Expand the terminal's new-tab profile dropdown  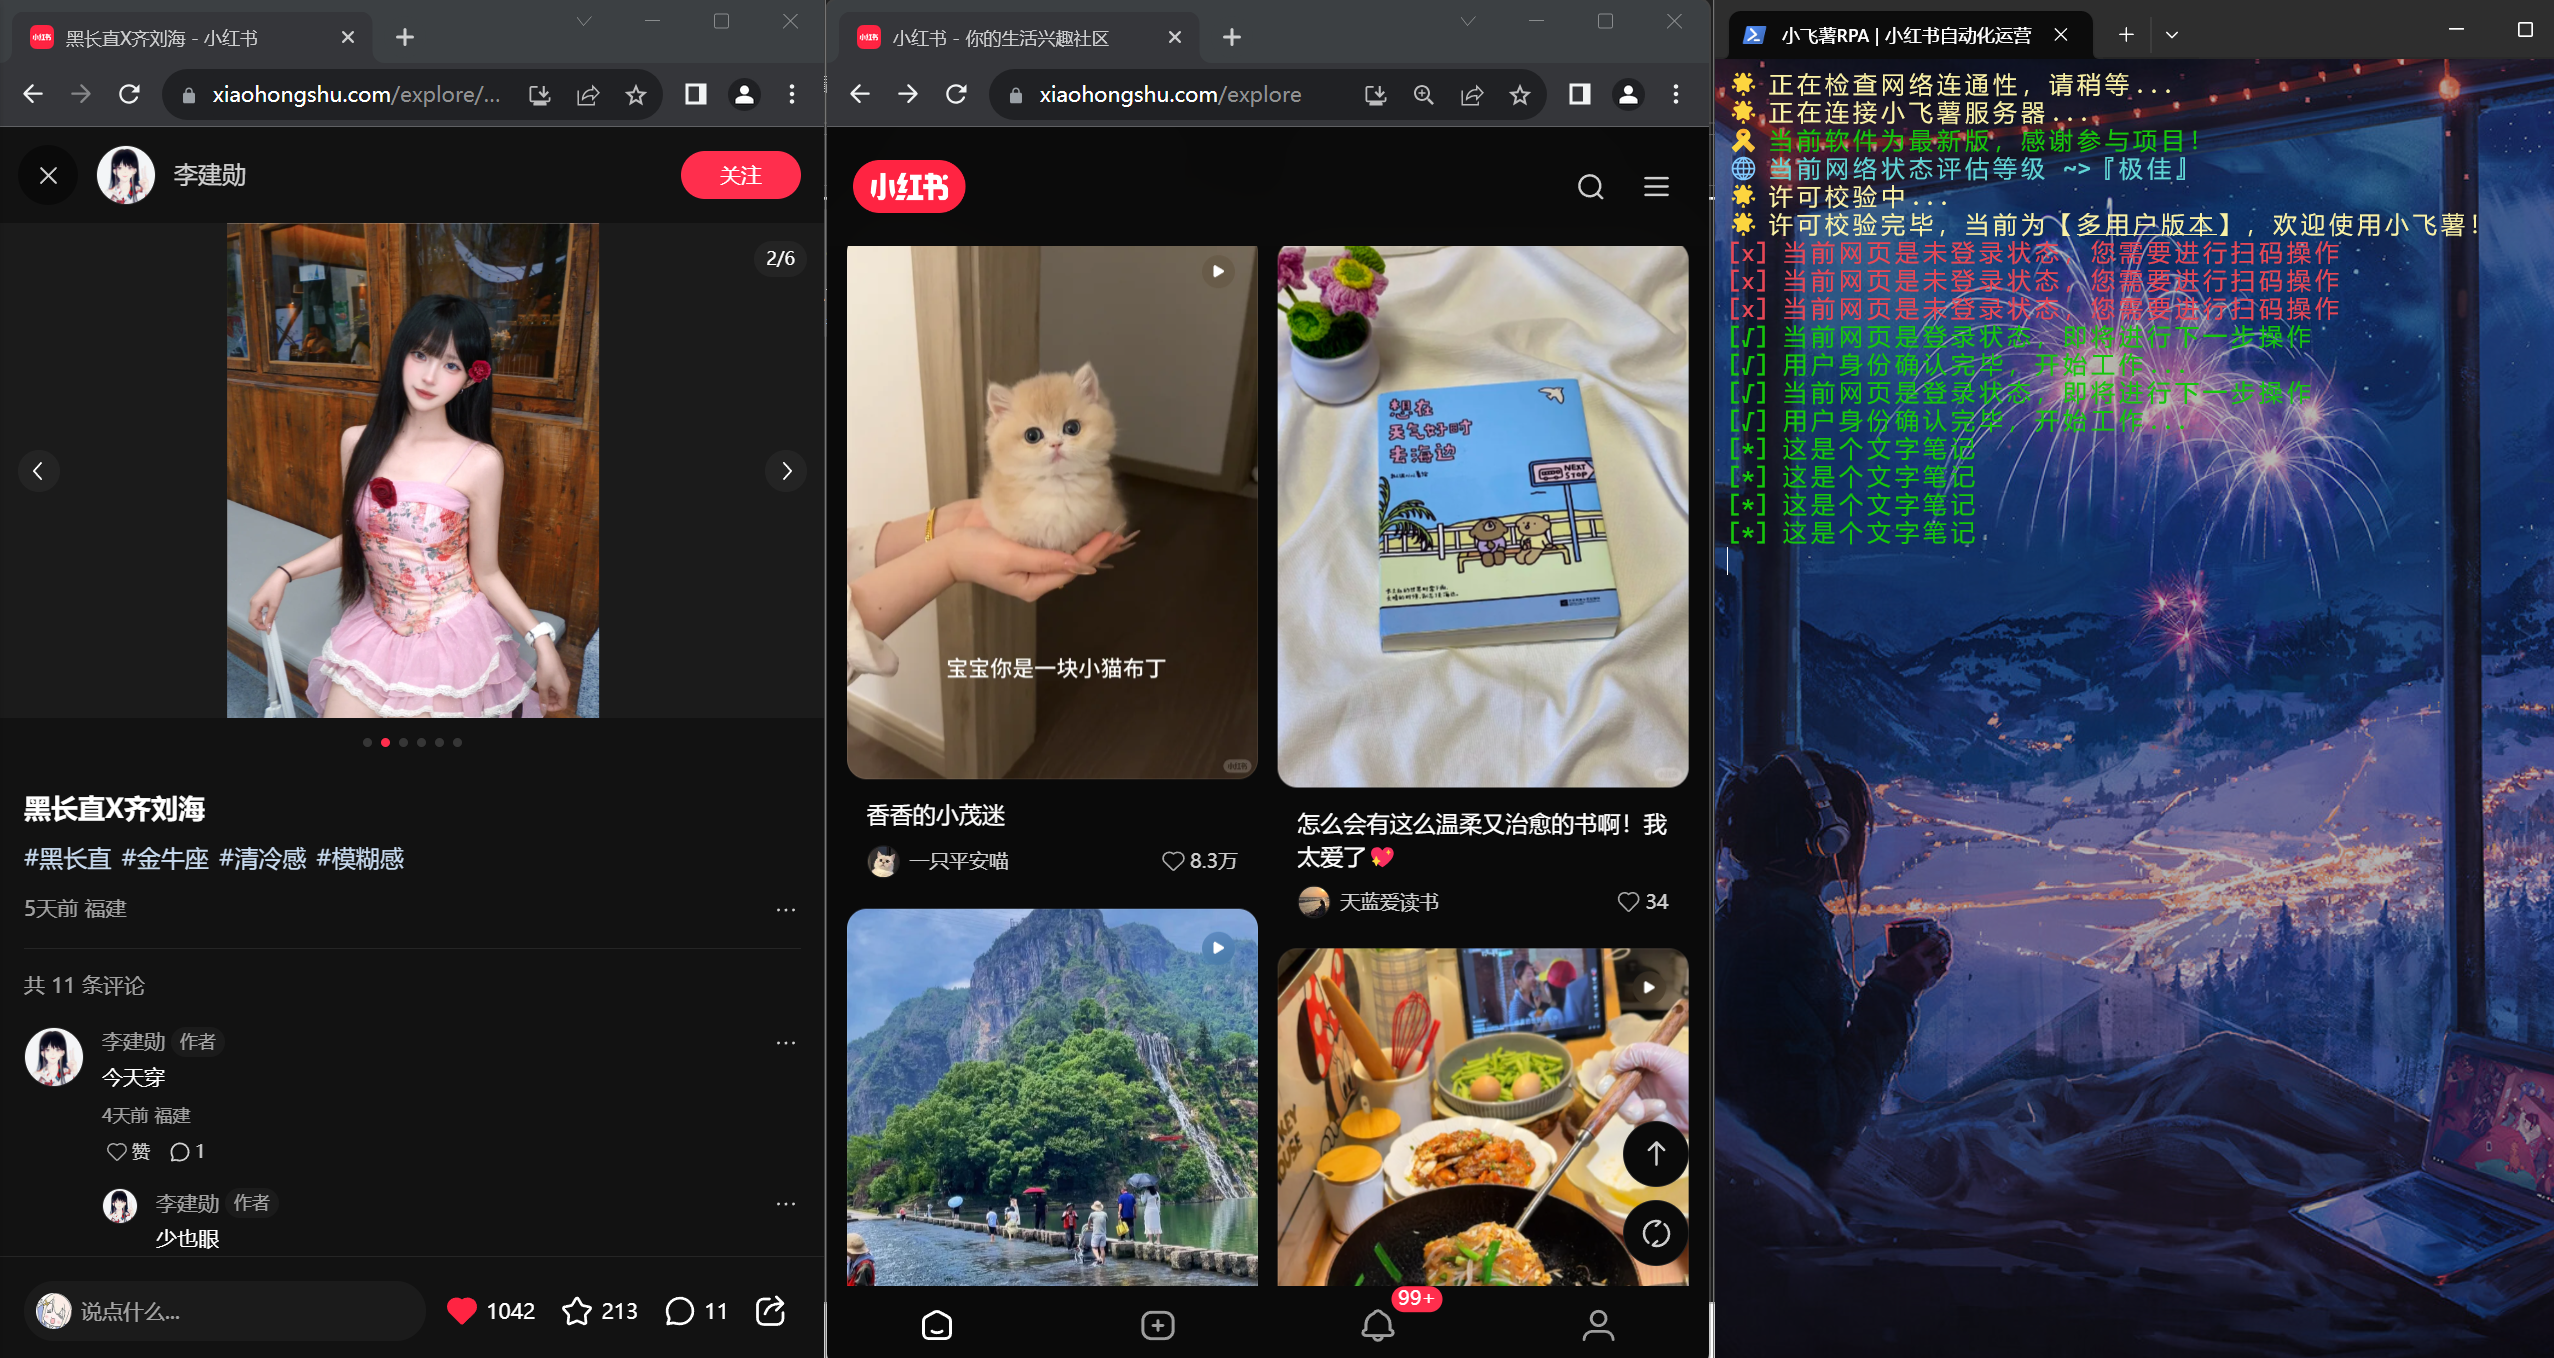pos(2171,34)
